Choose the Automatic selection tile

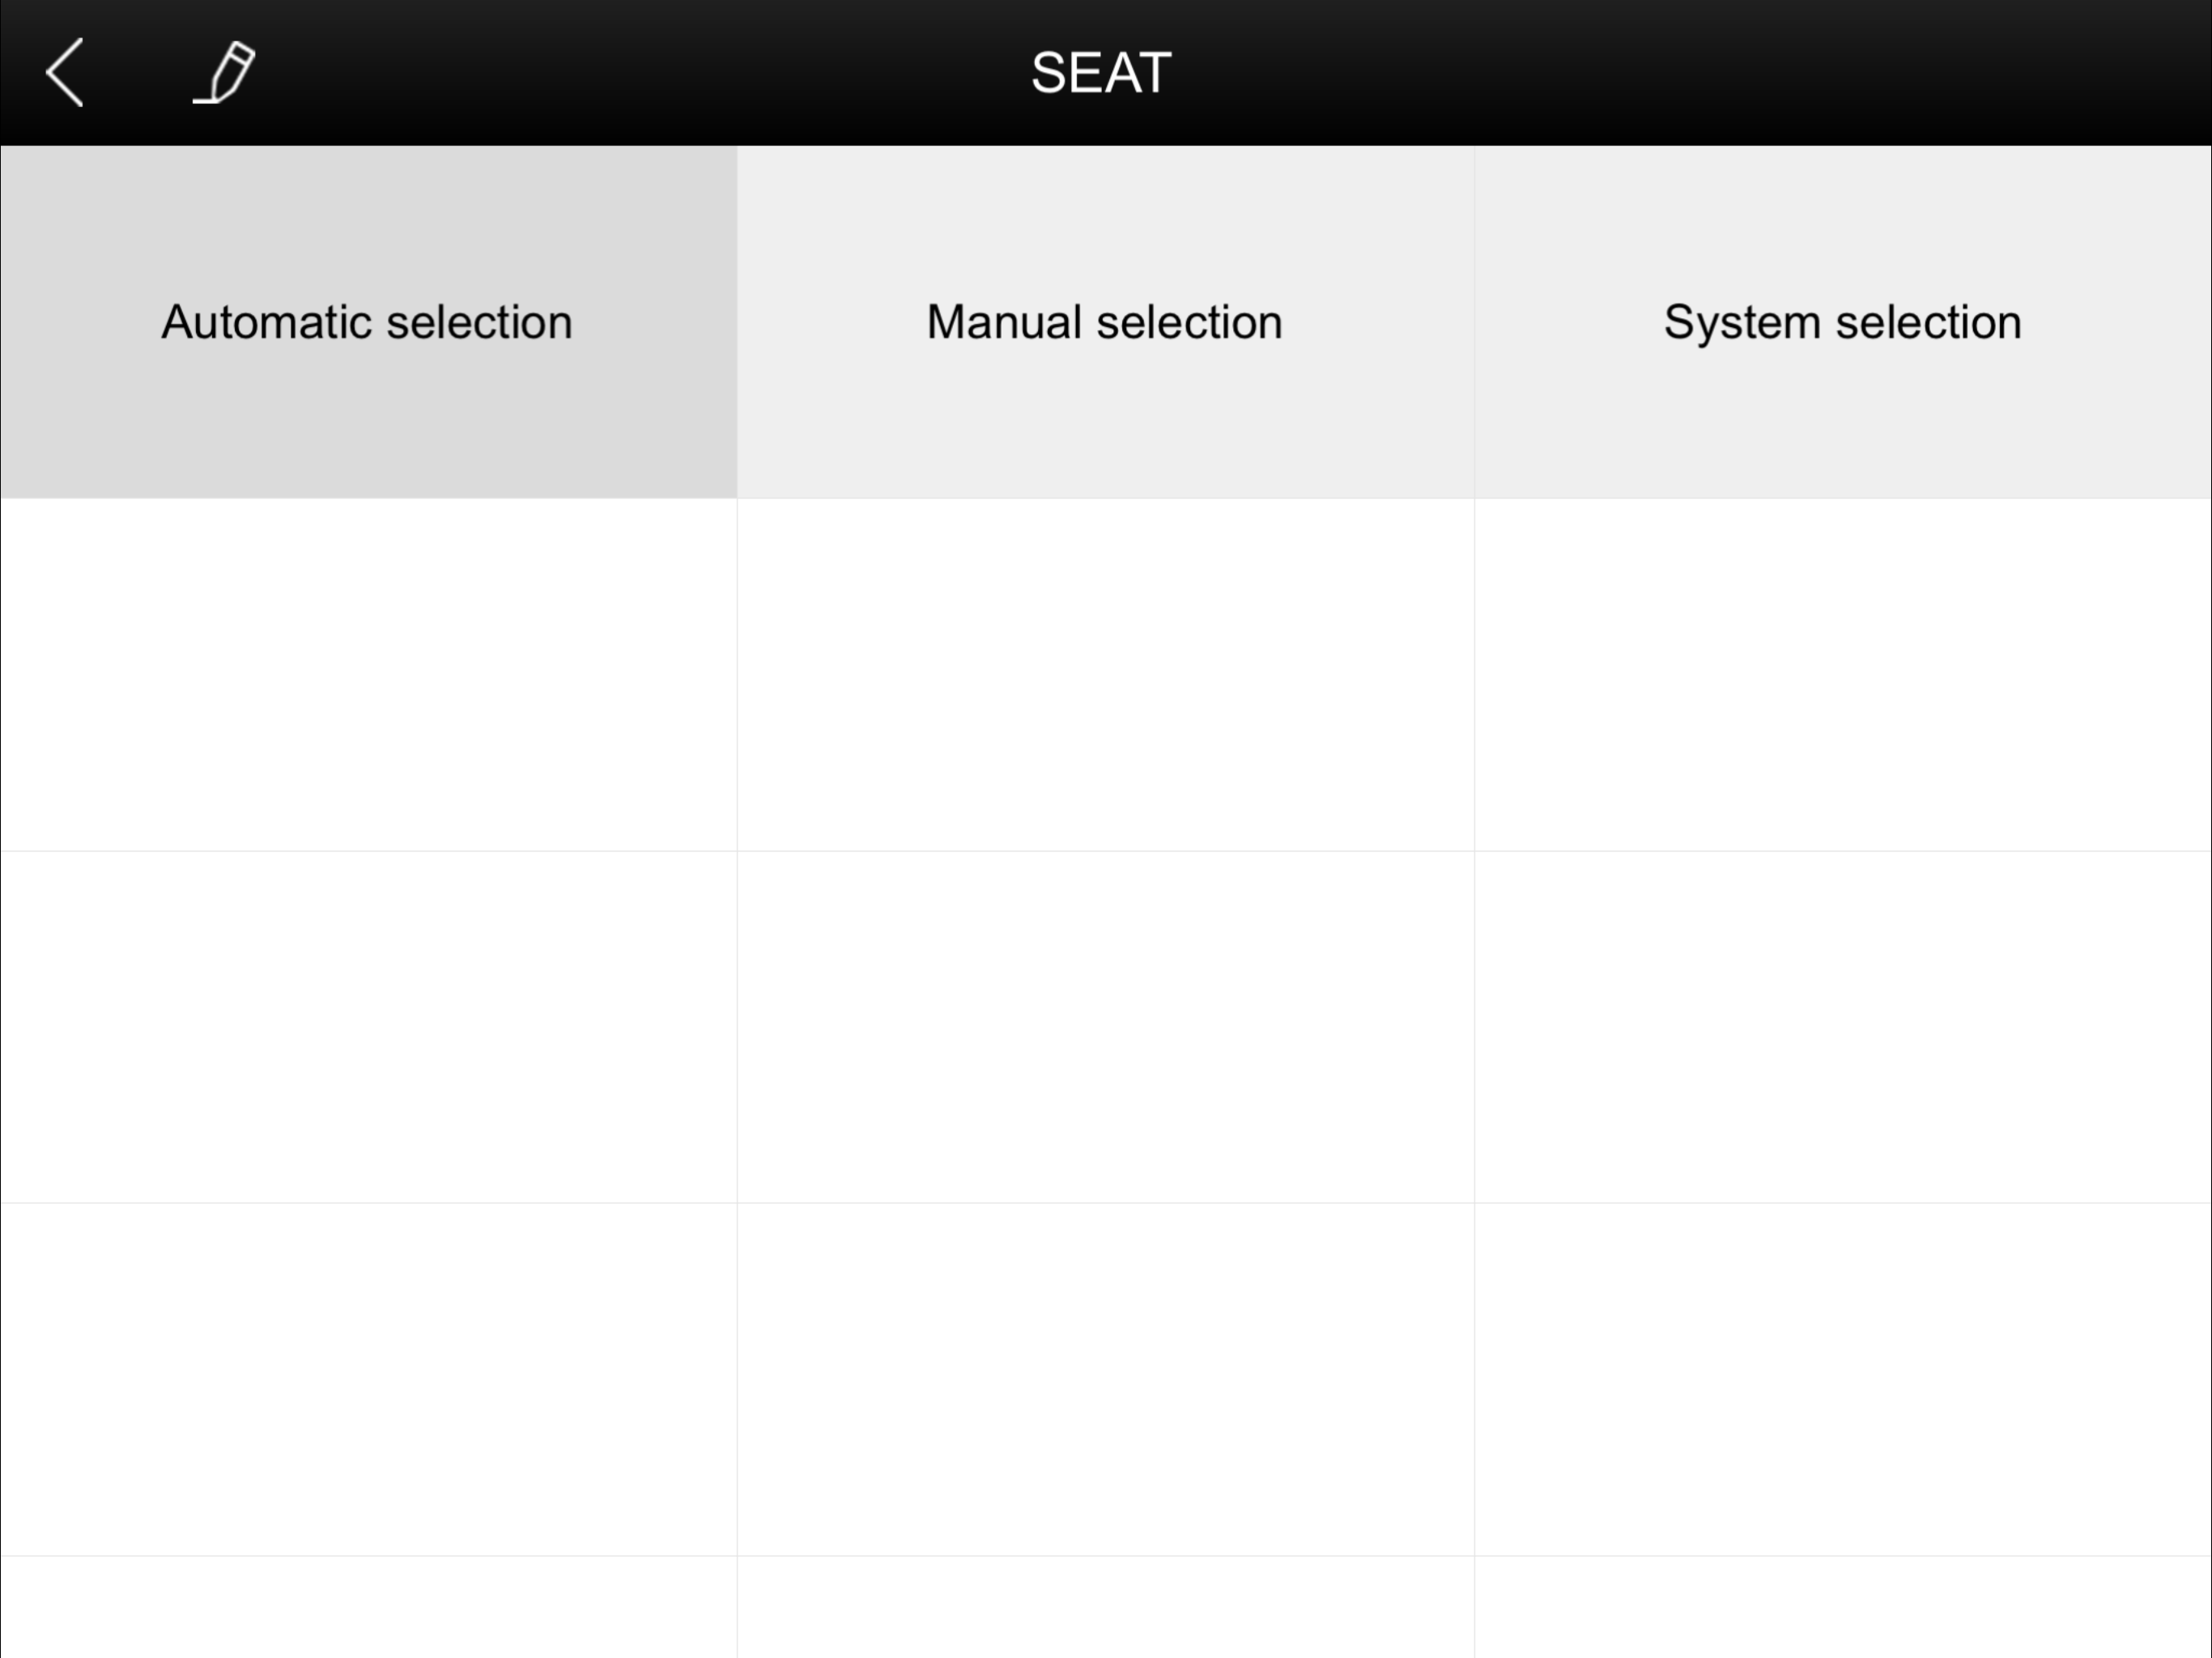point(368,322)
